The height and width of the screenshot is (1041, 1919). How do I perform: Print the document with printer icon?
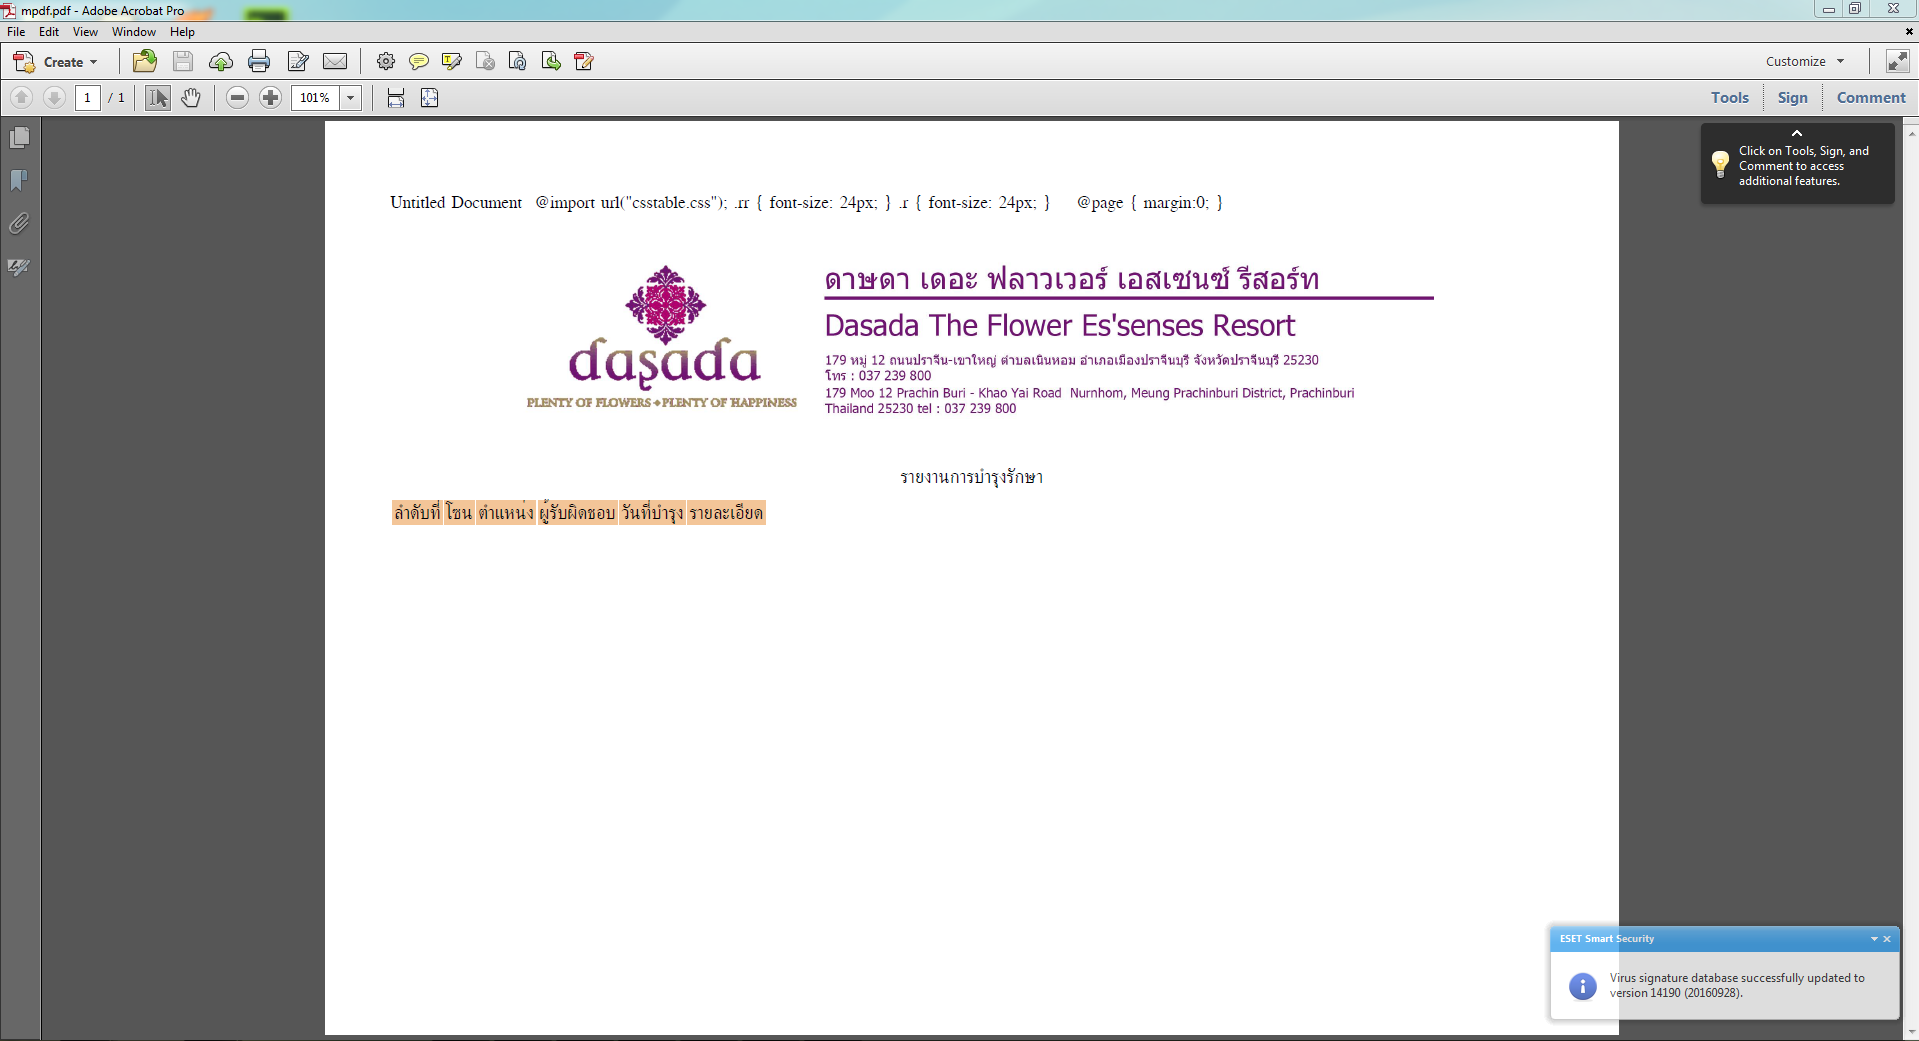(259, 62)
